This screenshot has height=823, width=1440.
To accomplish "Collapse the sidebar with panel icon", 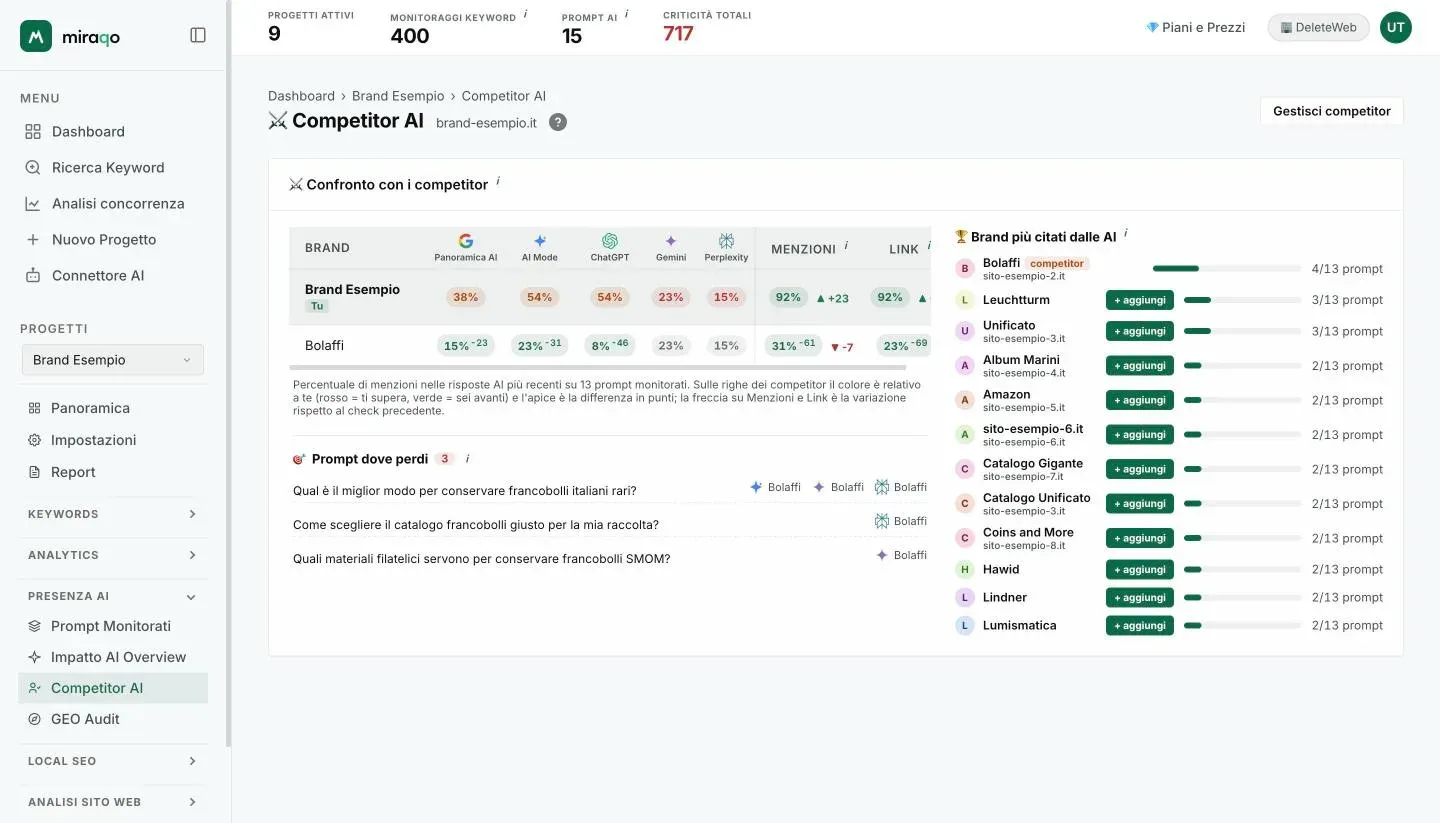I will point(198,35).
